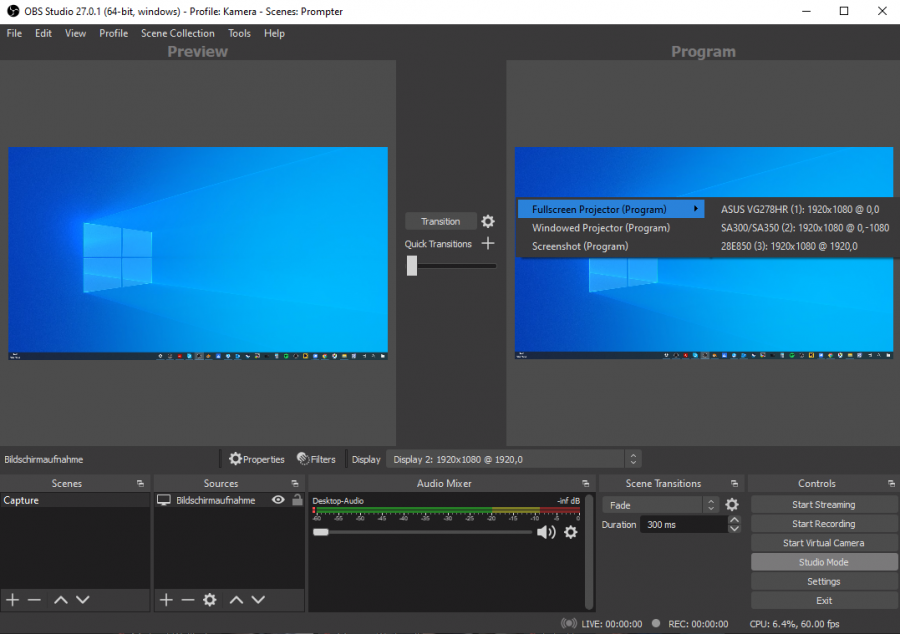Expand Fullscreen Projector (Program) submenu arrow

(x=696, y=209)
